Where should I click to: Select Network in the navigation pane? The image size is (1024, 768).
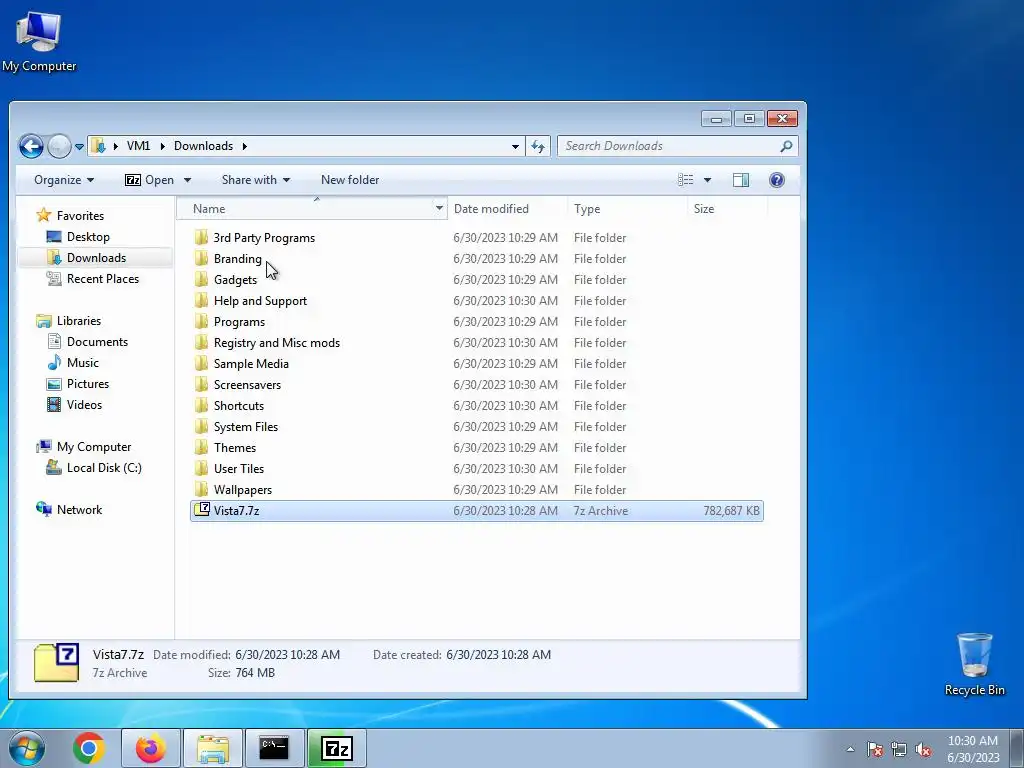click(x=69, y=509)
